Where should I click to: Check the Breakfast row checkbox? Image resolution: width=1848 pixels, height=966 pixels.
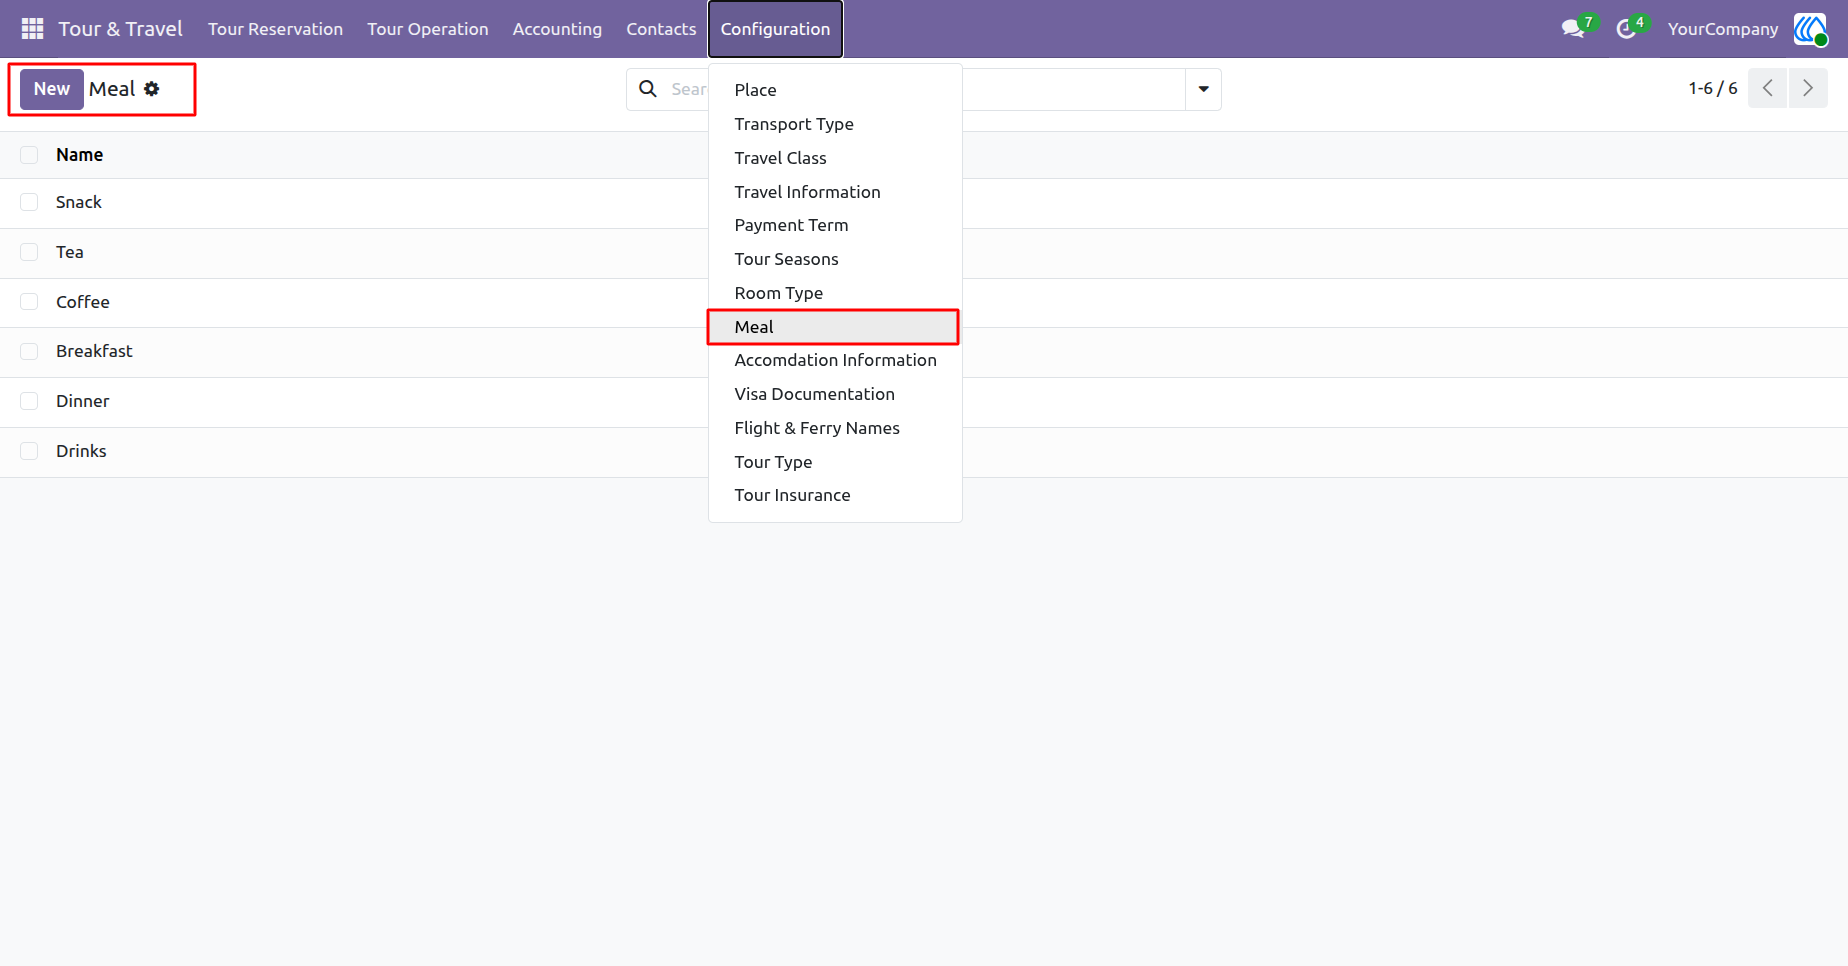(29, 351)
